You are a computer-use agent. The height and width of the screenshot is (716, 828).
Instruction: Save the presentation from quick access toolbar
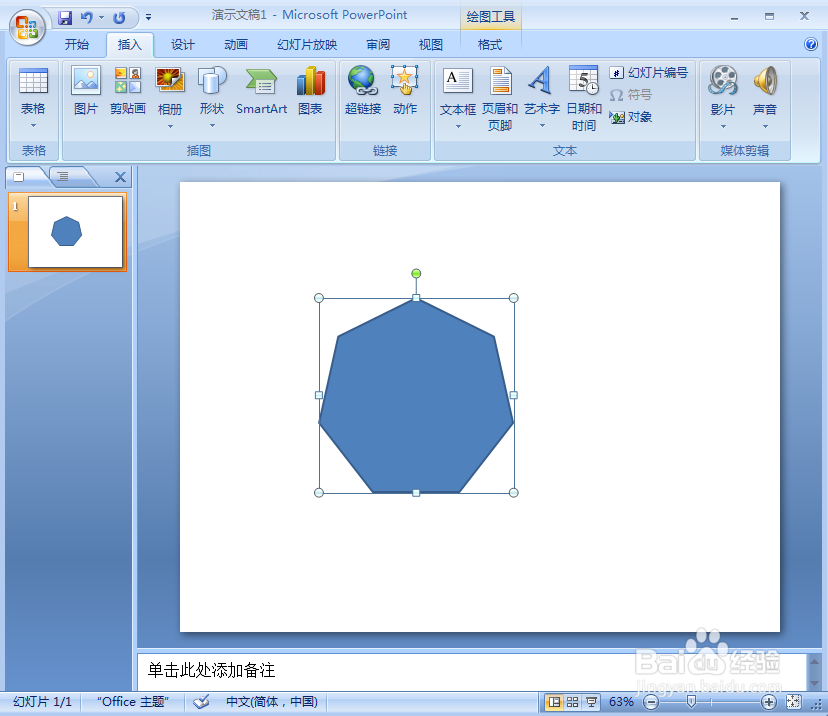point(65,17)
